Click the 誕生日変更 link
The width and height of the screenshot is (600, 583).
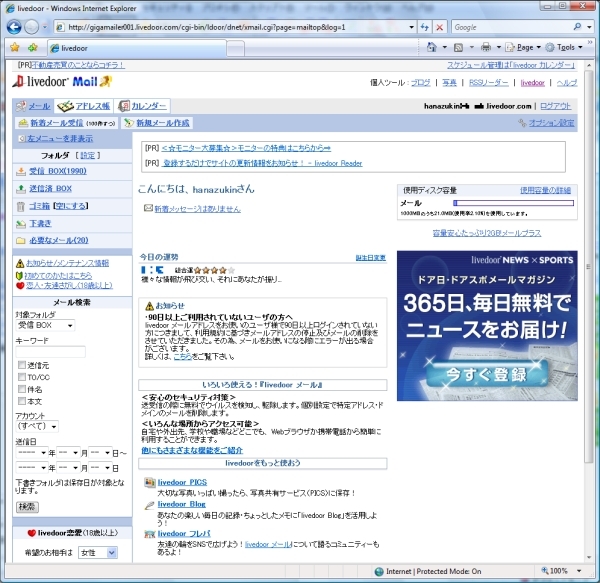[370, 257]
